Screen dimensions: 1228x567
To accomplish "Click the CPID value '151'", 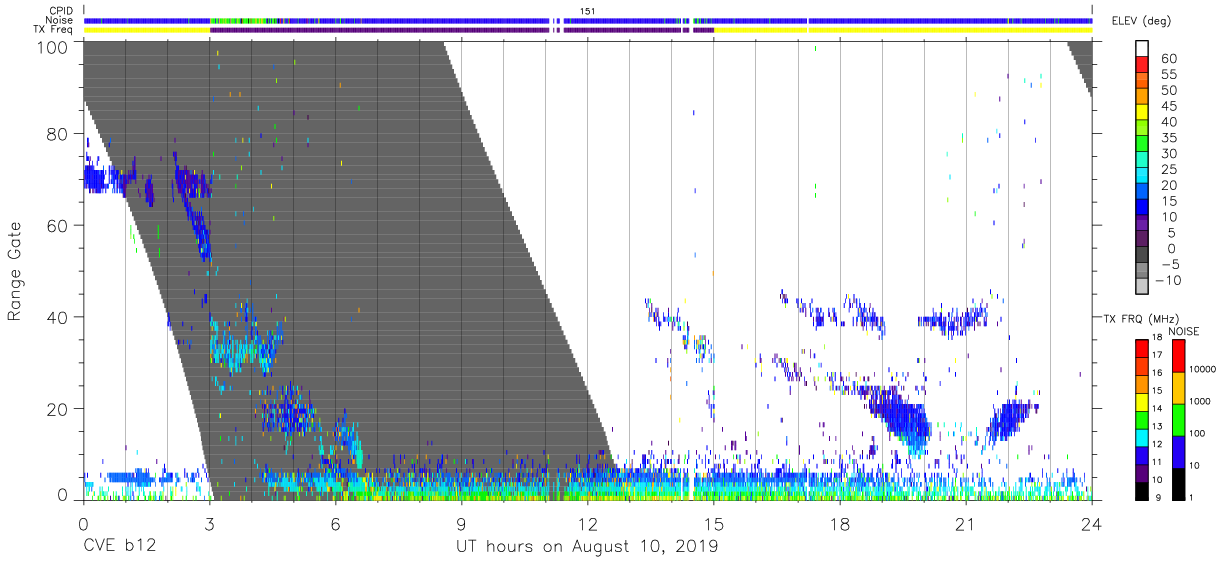I will coord(588,10).
